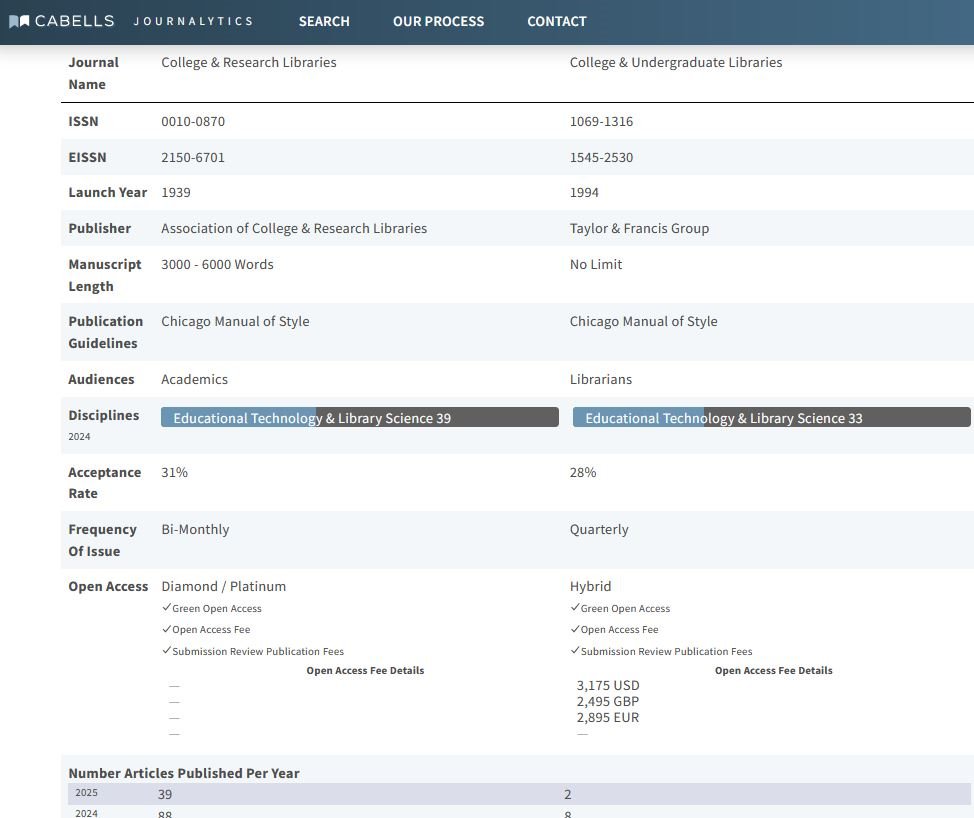Click acceptance rate 28%
974x818 pixels.
tap(583, 472)
